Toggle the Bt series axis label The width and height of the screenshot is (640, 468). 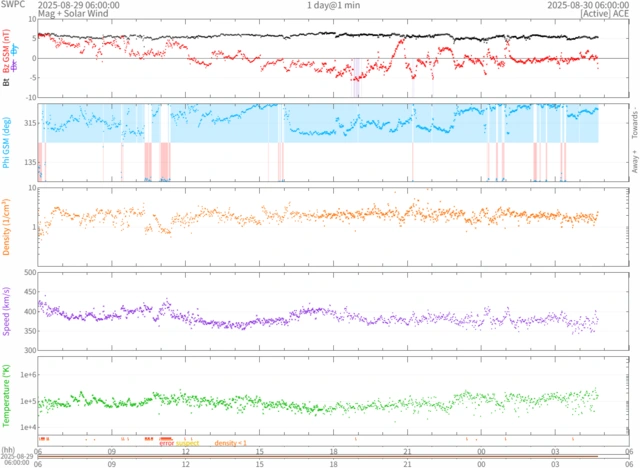click(x=7, y=82)
